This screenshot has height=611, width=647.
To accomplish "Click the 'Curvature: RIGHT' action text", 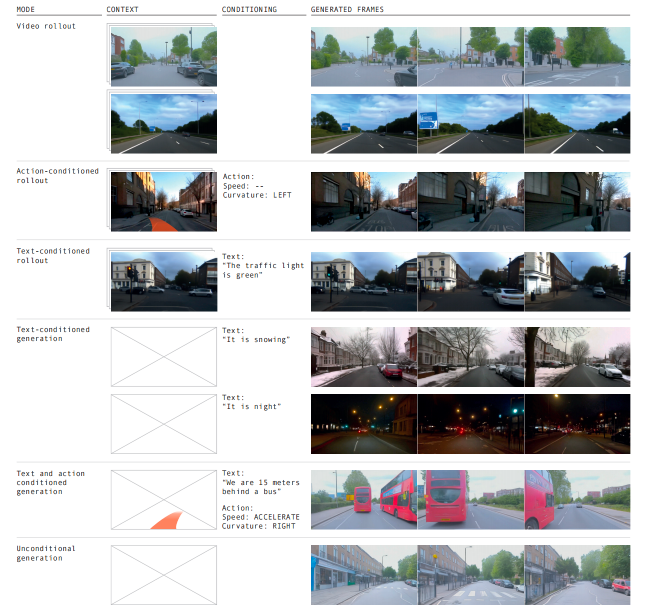I will point(259,526).
